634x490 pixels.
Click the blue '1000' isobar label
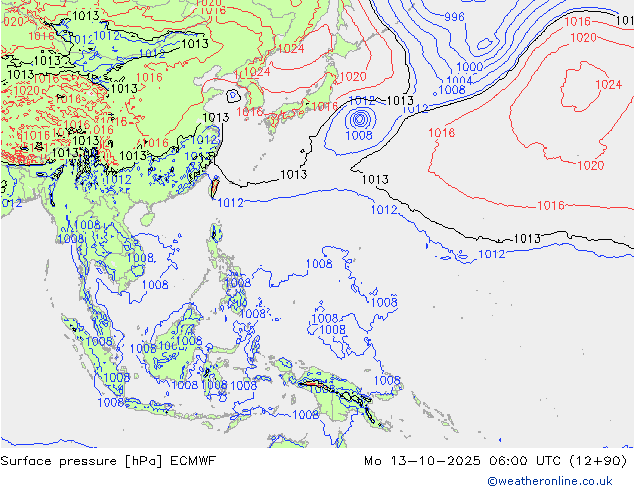[x=469, y=67]
